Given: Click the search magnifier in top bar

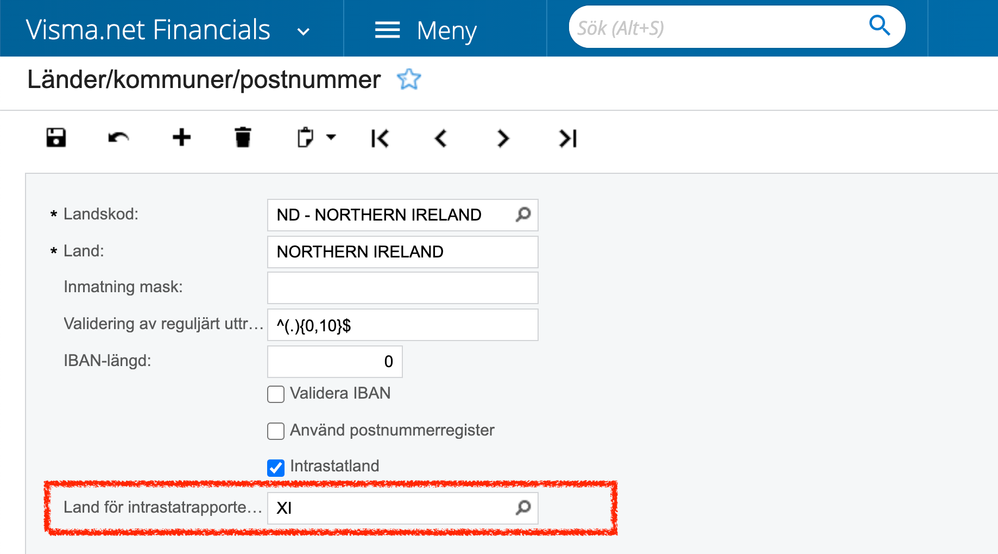Looking at the screenshot, I should 879,26.
